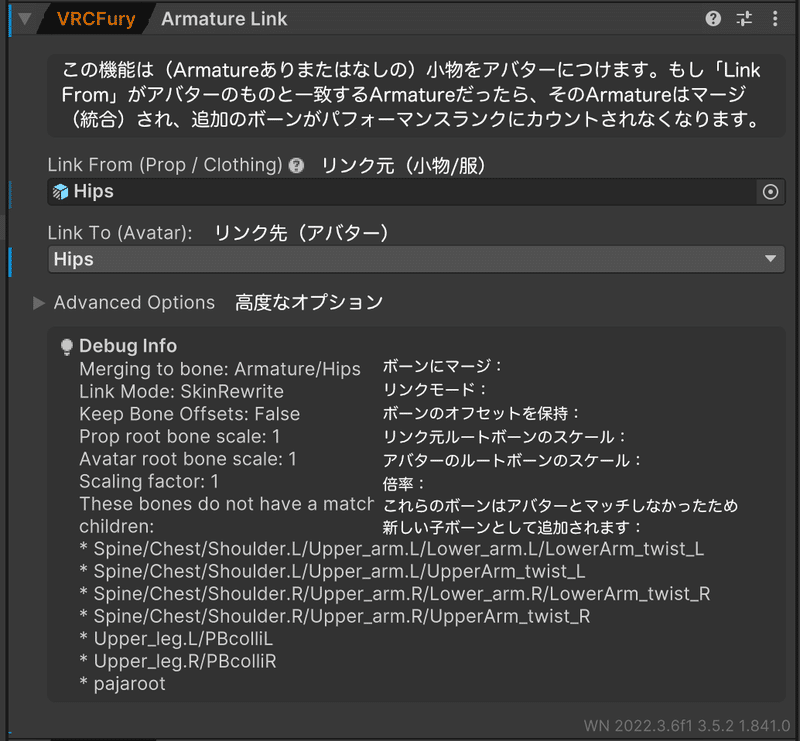Click the lightbulb icon beside Debug Info
The height and width of the screenshot is (741, 800).
(65, 345)
